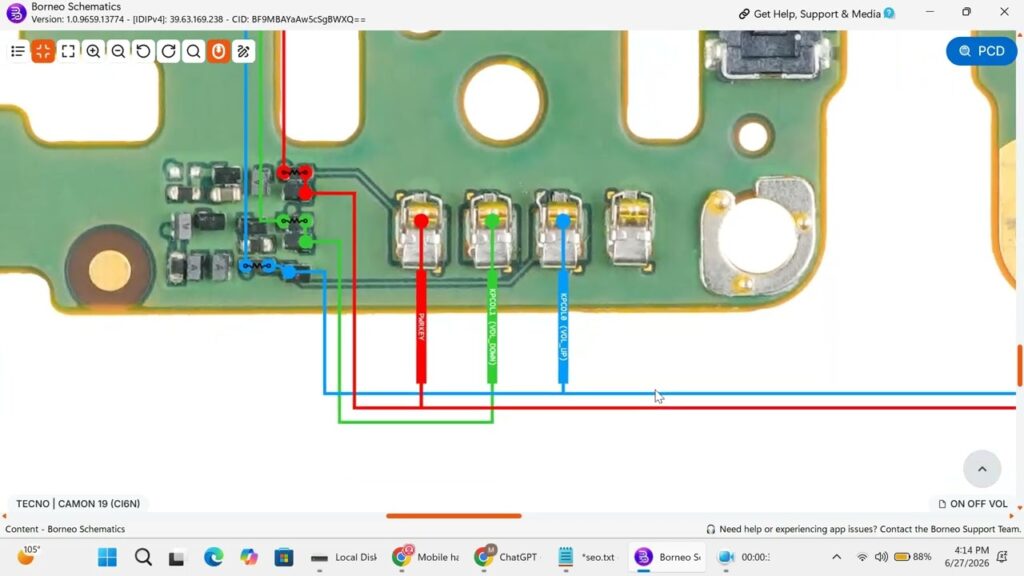Open the ON OFF VOL document label
Viewport: 1024px width, 576px height.
[973, 504]
